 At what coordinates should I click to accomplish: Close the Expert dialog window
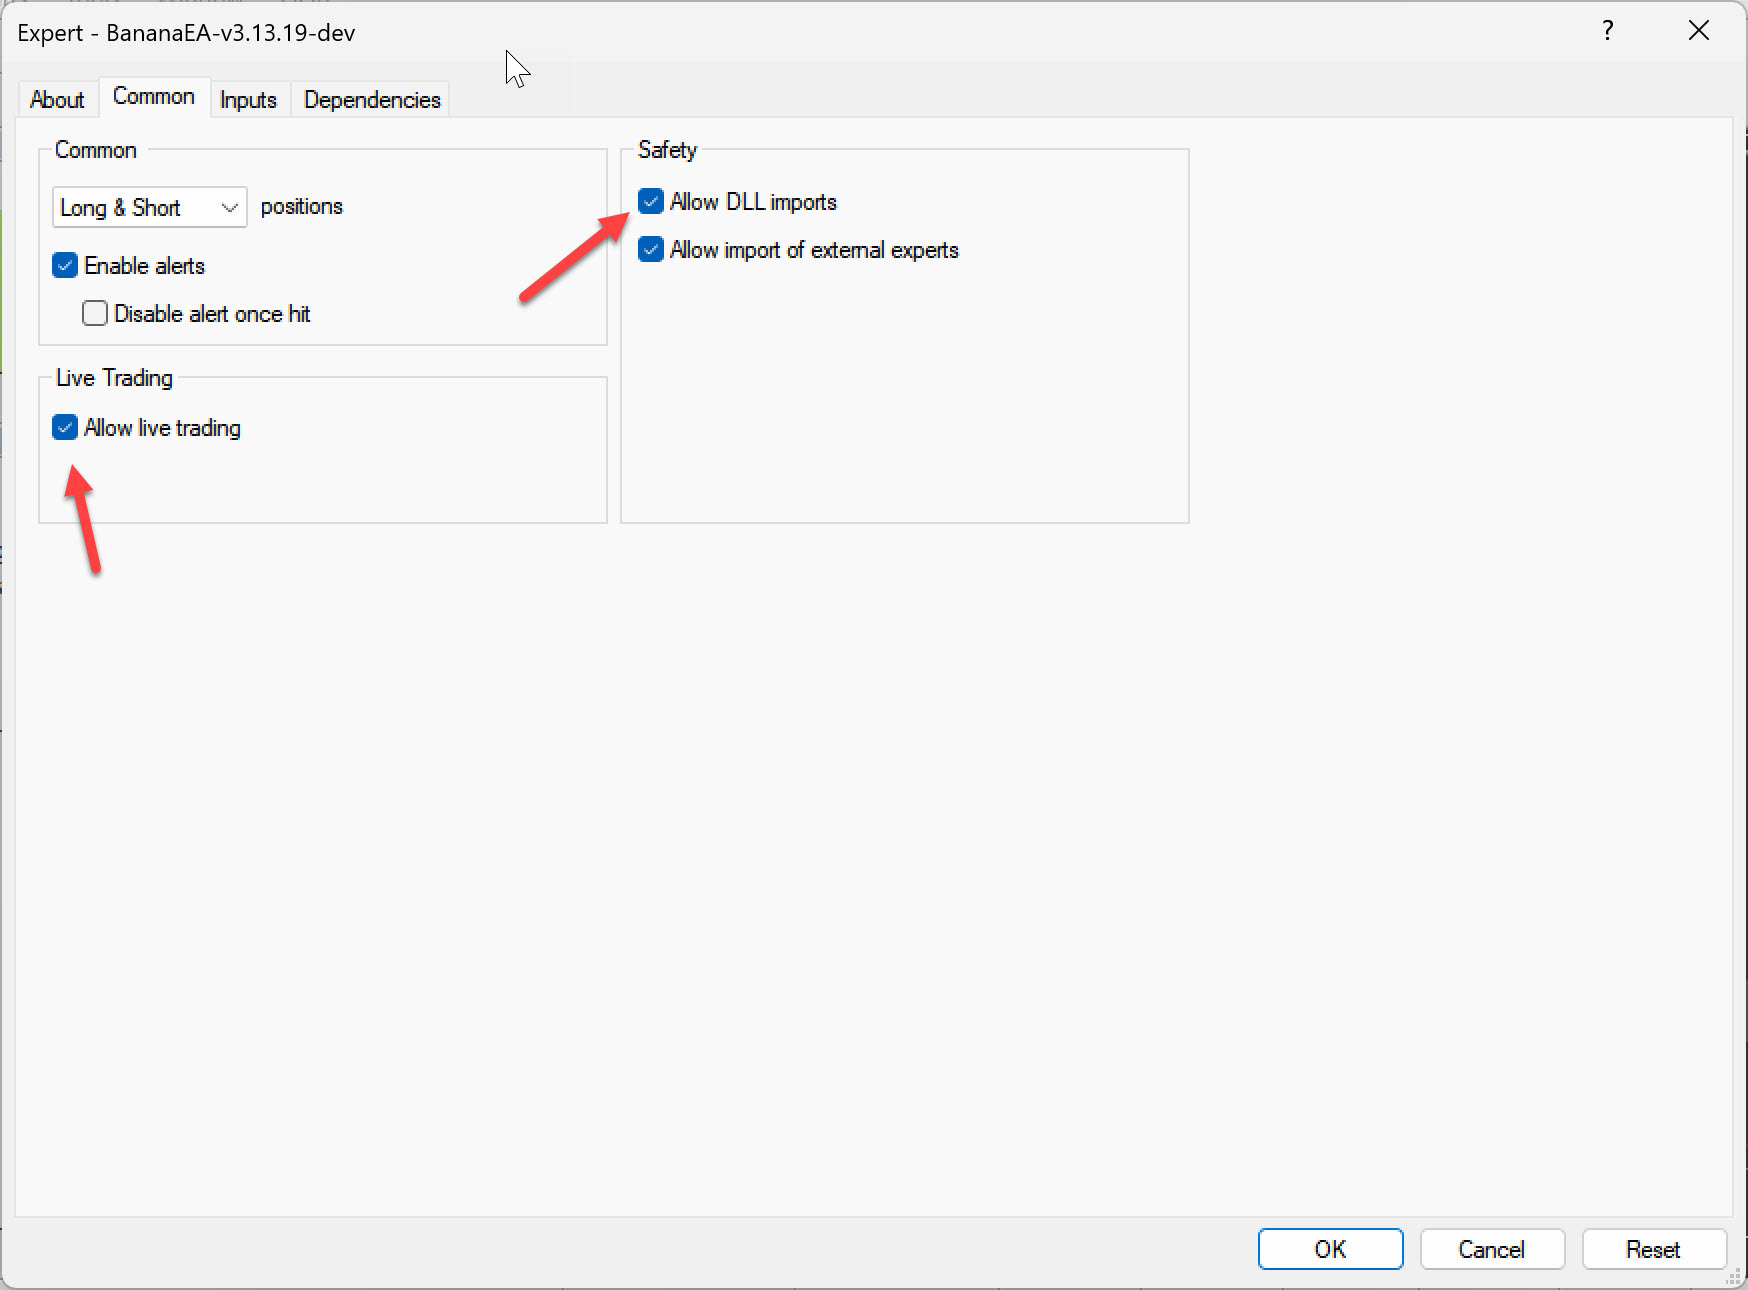click(x=1698, y=31)
